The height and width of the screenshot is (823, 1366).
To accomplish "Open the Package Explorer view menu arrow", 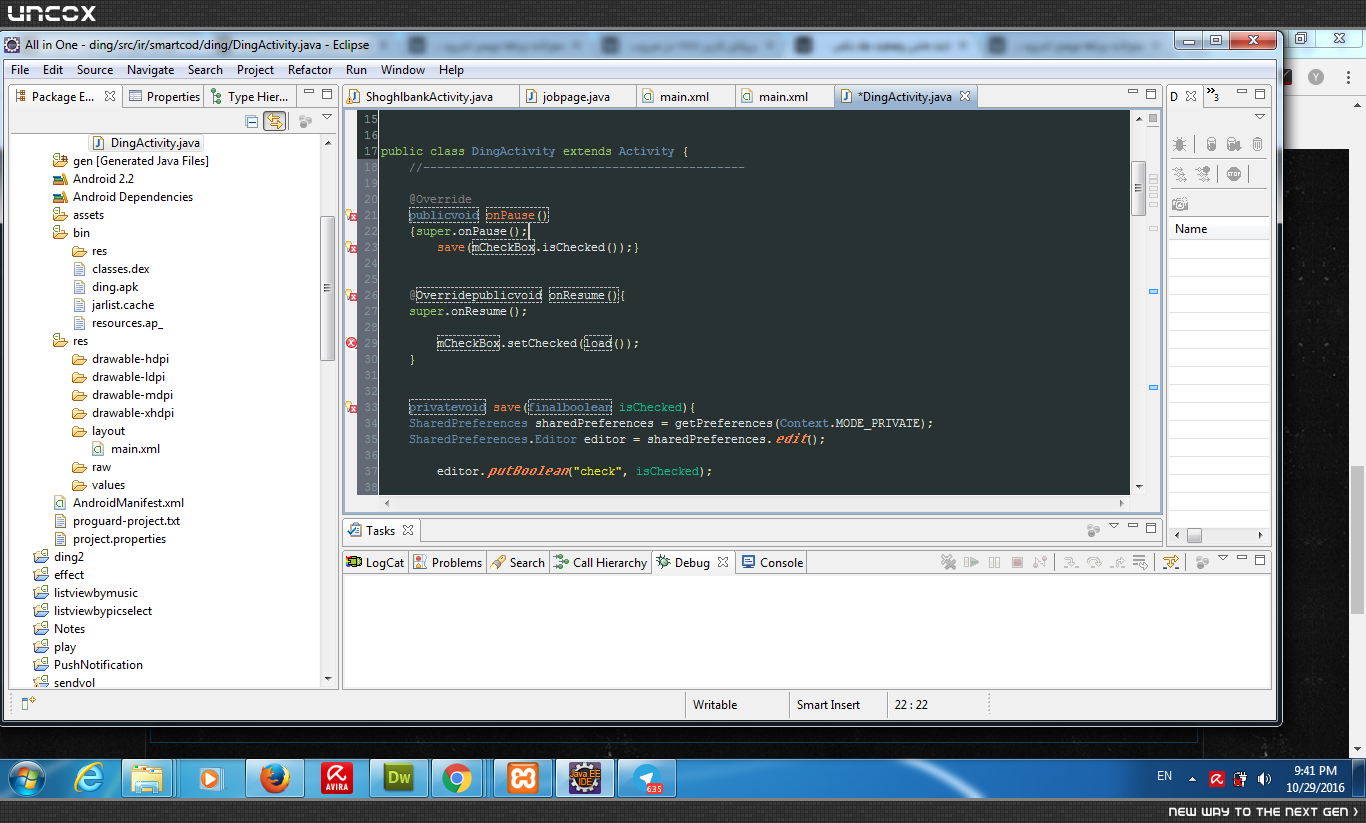I will click(x=327, y=119).
